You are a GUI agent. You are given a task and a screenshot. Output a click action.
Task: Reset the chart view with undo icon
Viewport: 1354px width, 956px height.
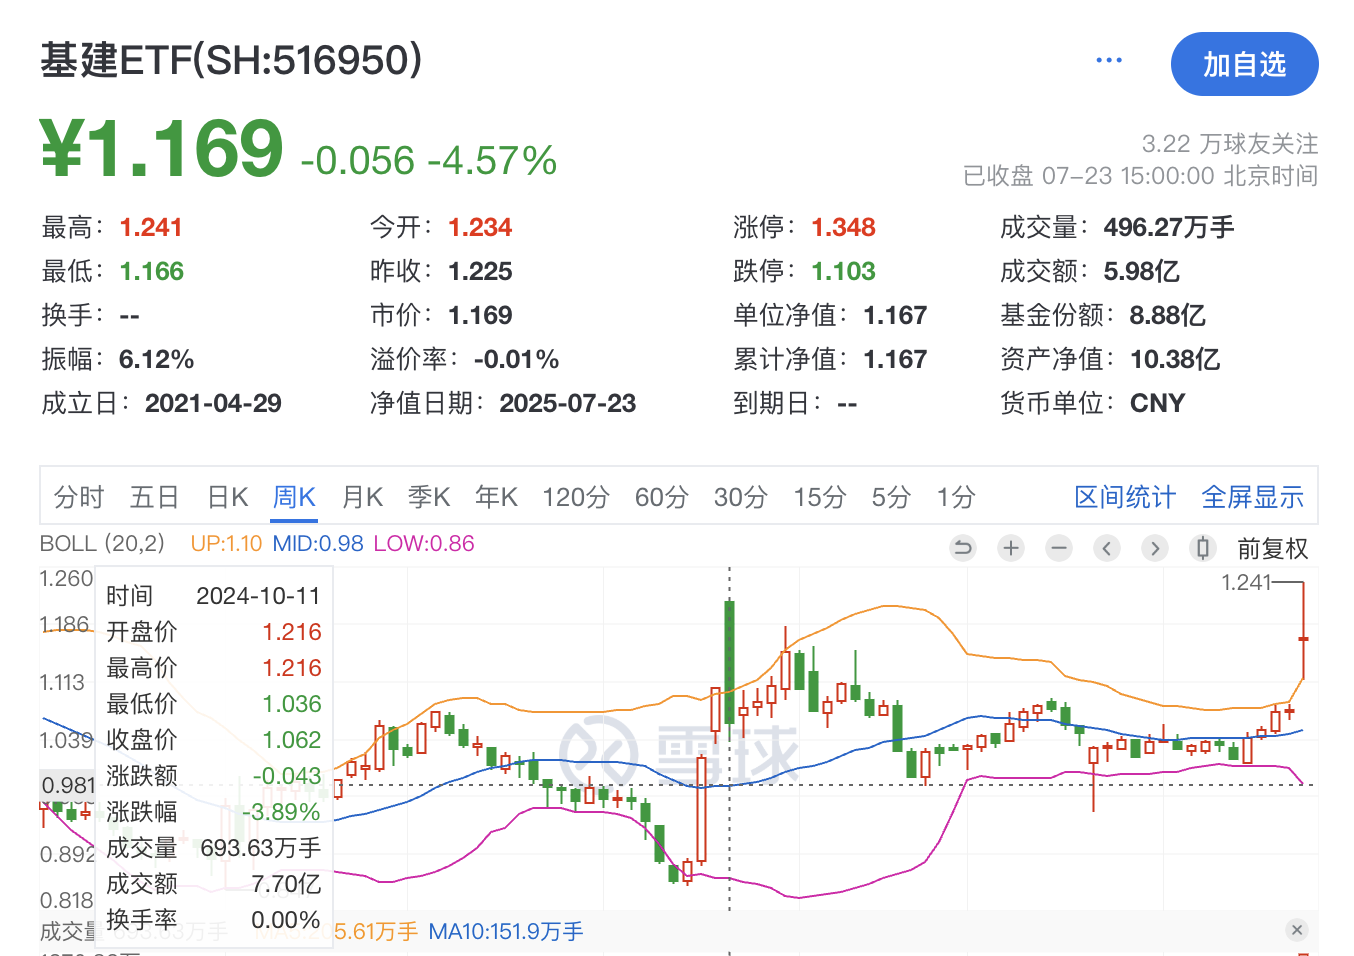click(963, 548)
